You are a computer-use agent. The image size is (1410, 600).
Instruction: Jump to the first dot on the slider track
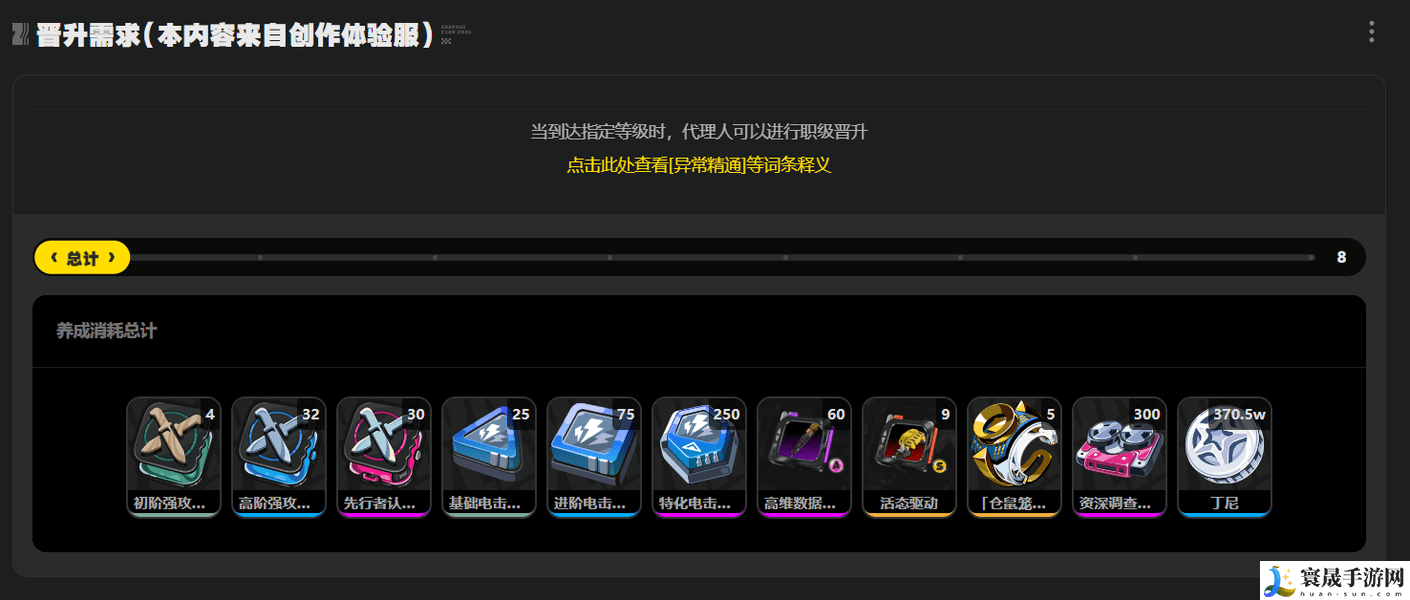[x=260, y=258]
